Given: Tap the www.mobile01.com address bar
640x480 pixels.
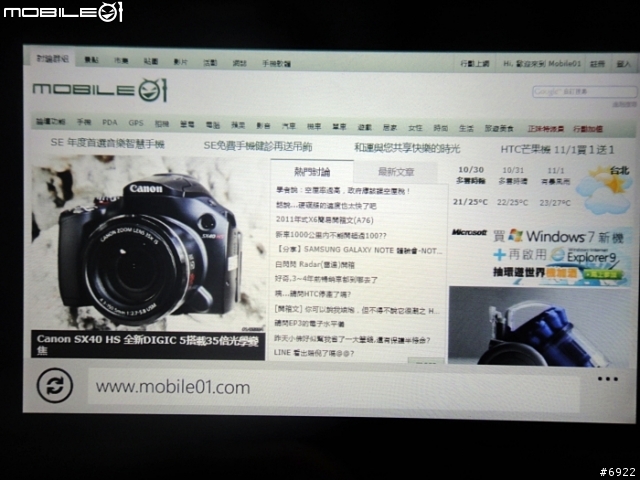Looking at the screenshot, I should pyautogui.click(x=333, y=387).
